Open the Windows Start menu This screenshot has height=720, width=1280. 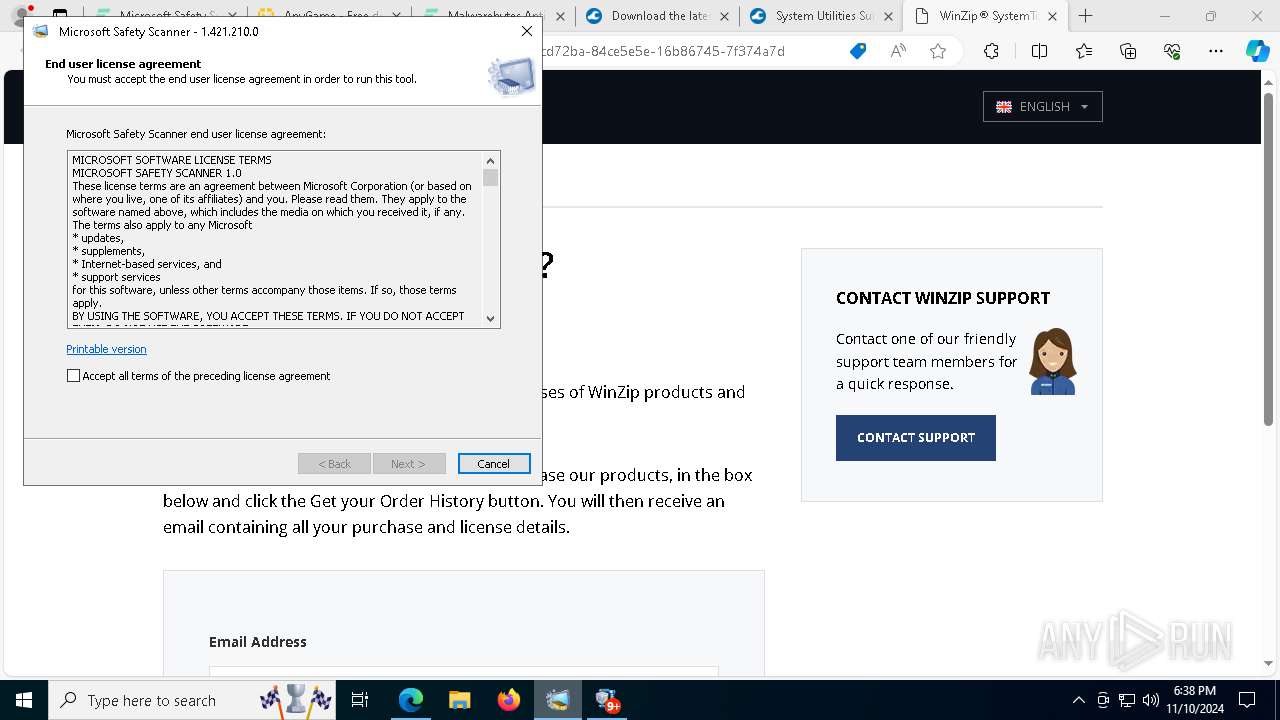[x=24, y=700]
